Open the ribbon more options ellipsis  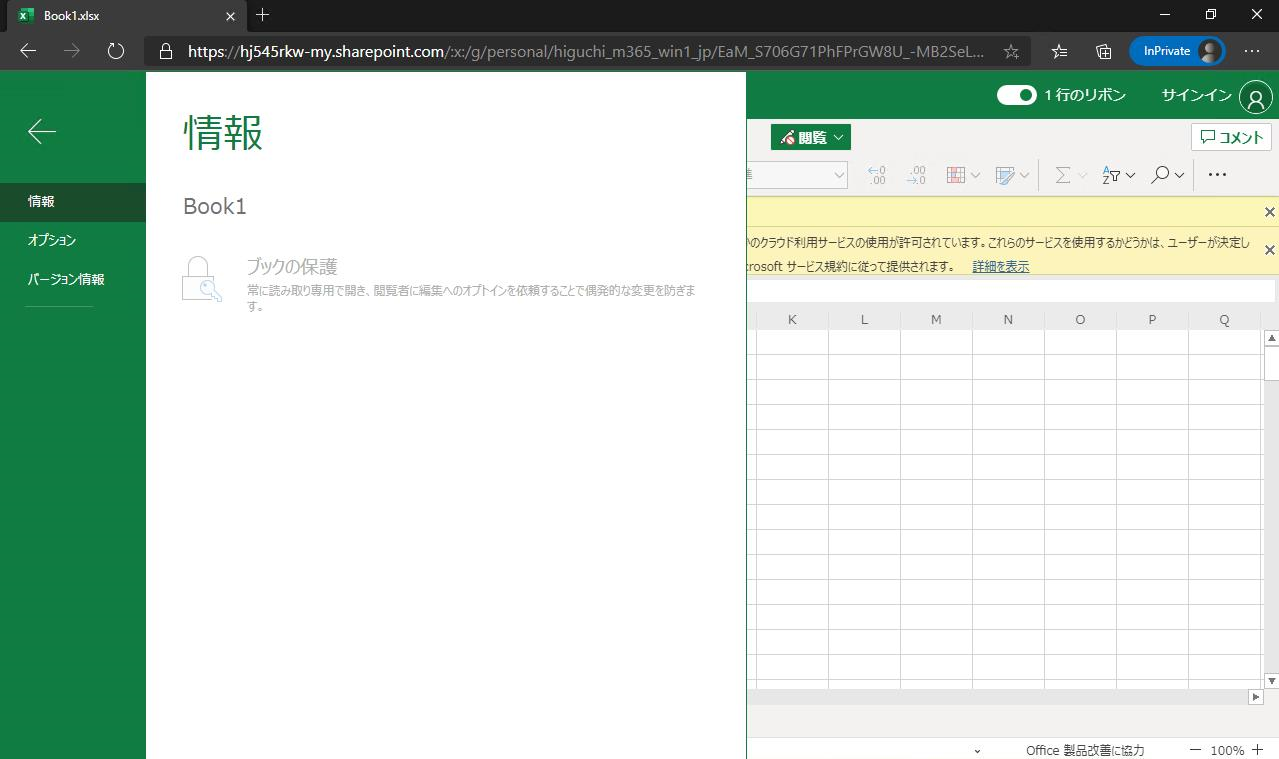pyautogui.click(x=1217, y=175)
